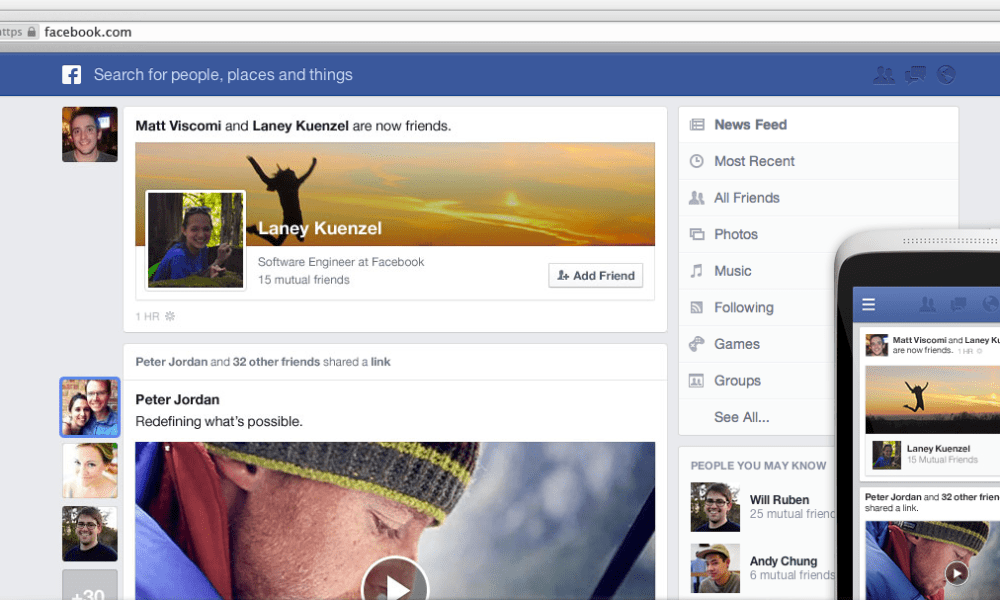1000x600 pixels.
Task: Click Add Friend for Laney Kuenzel
Action: coord(595,275)
